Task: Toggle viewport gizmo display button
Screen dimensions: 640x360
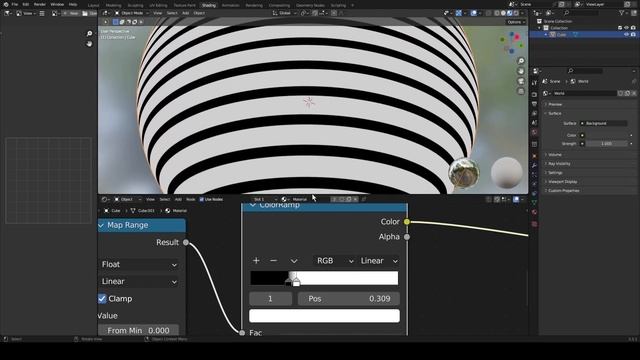Action: [459, 13]
